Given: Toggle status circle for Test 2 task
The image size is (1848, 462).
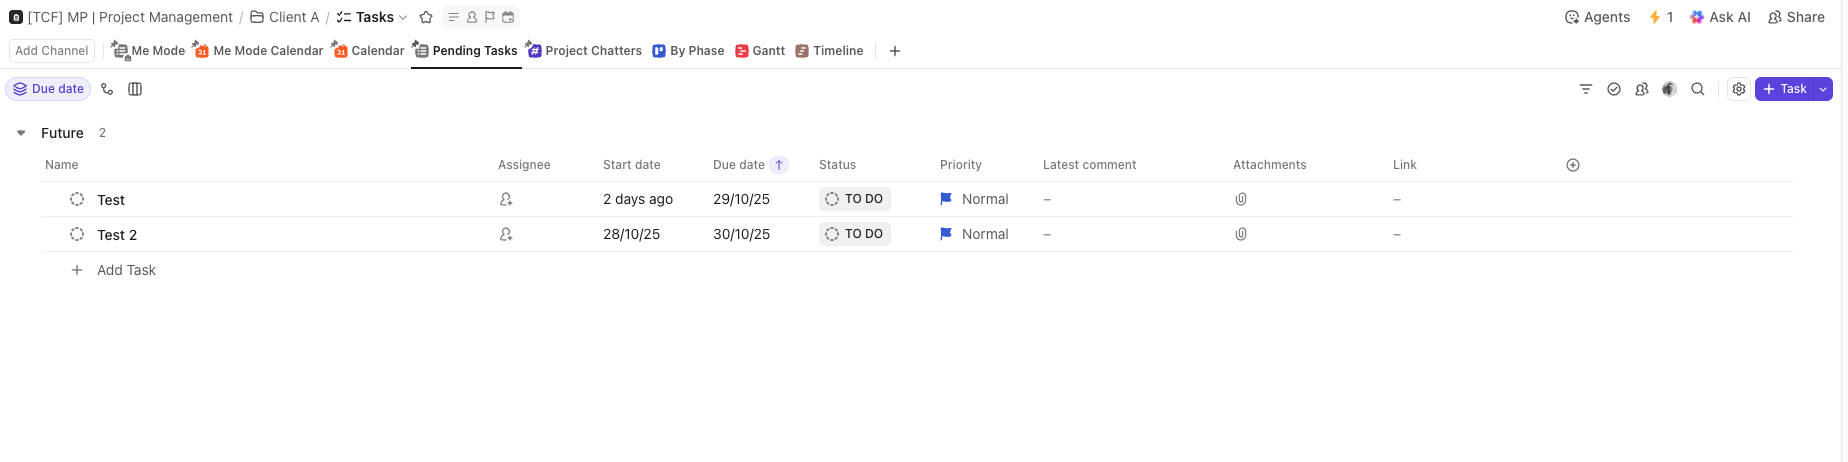Looking at the screenshot, I should 77,234.
